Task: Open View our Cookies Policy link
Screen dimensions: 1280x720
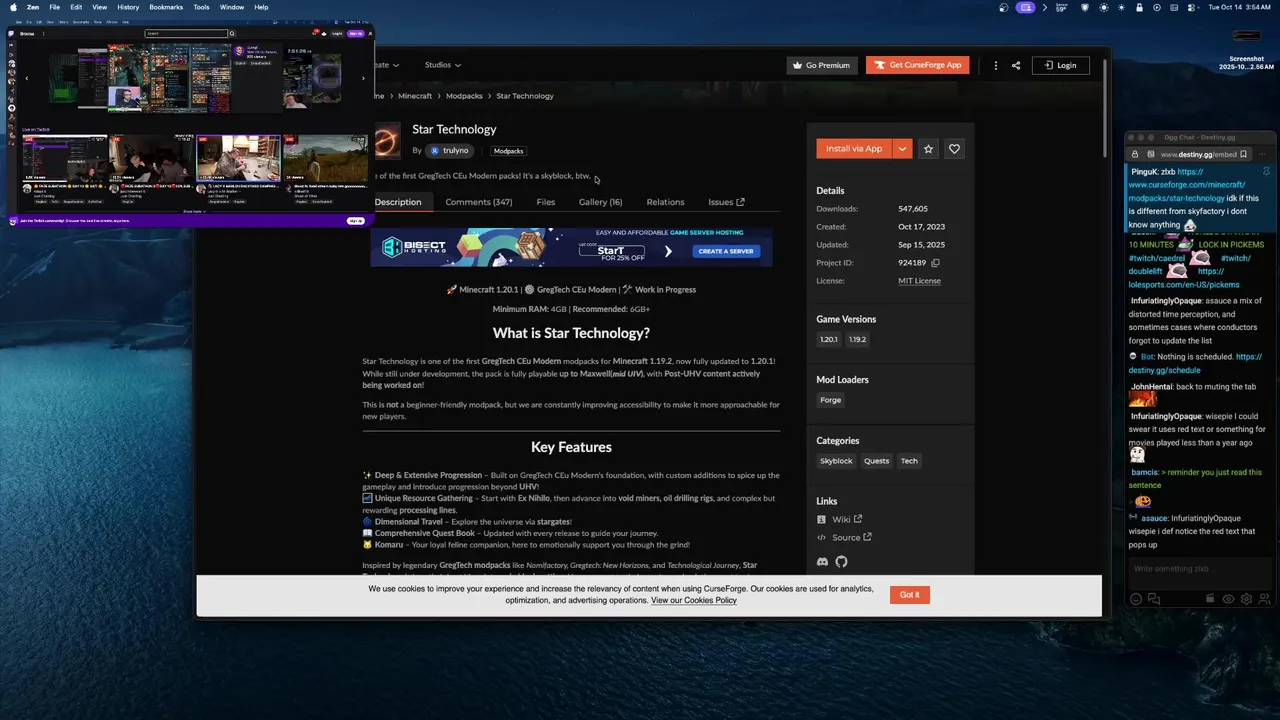Action: tap(693, 600)
